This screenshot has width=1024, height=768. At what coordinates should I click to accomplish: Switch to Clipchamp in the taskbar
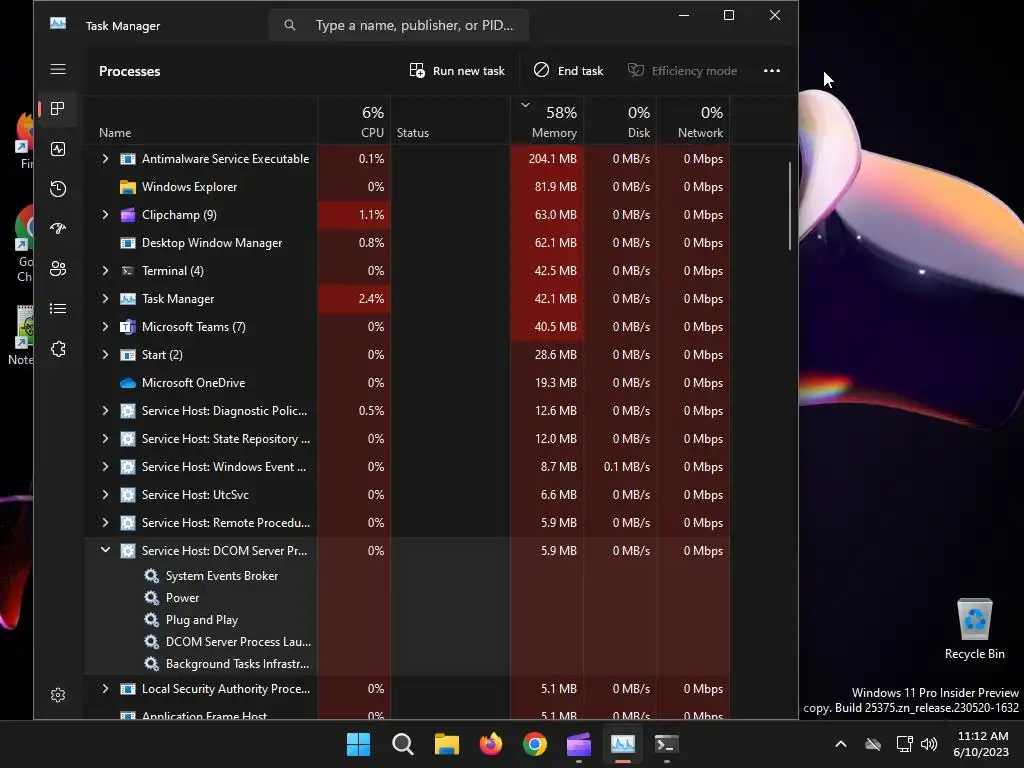coord(579,744)
